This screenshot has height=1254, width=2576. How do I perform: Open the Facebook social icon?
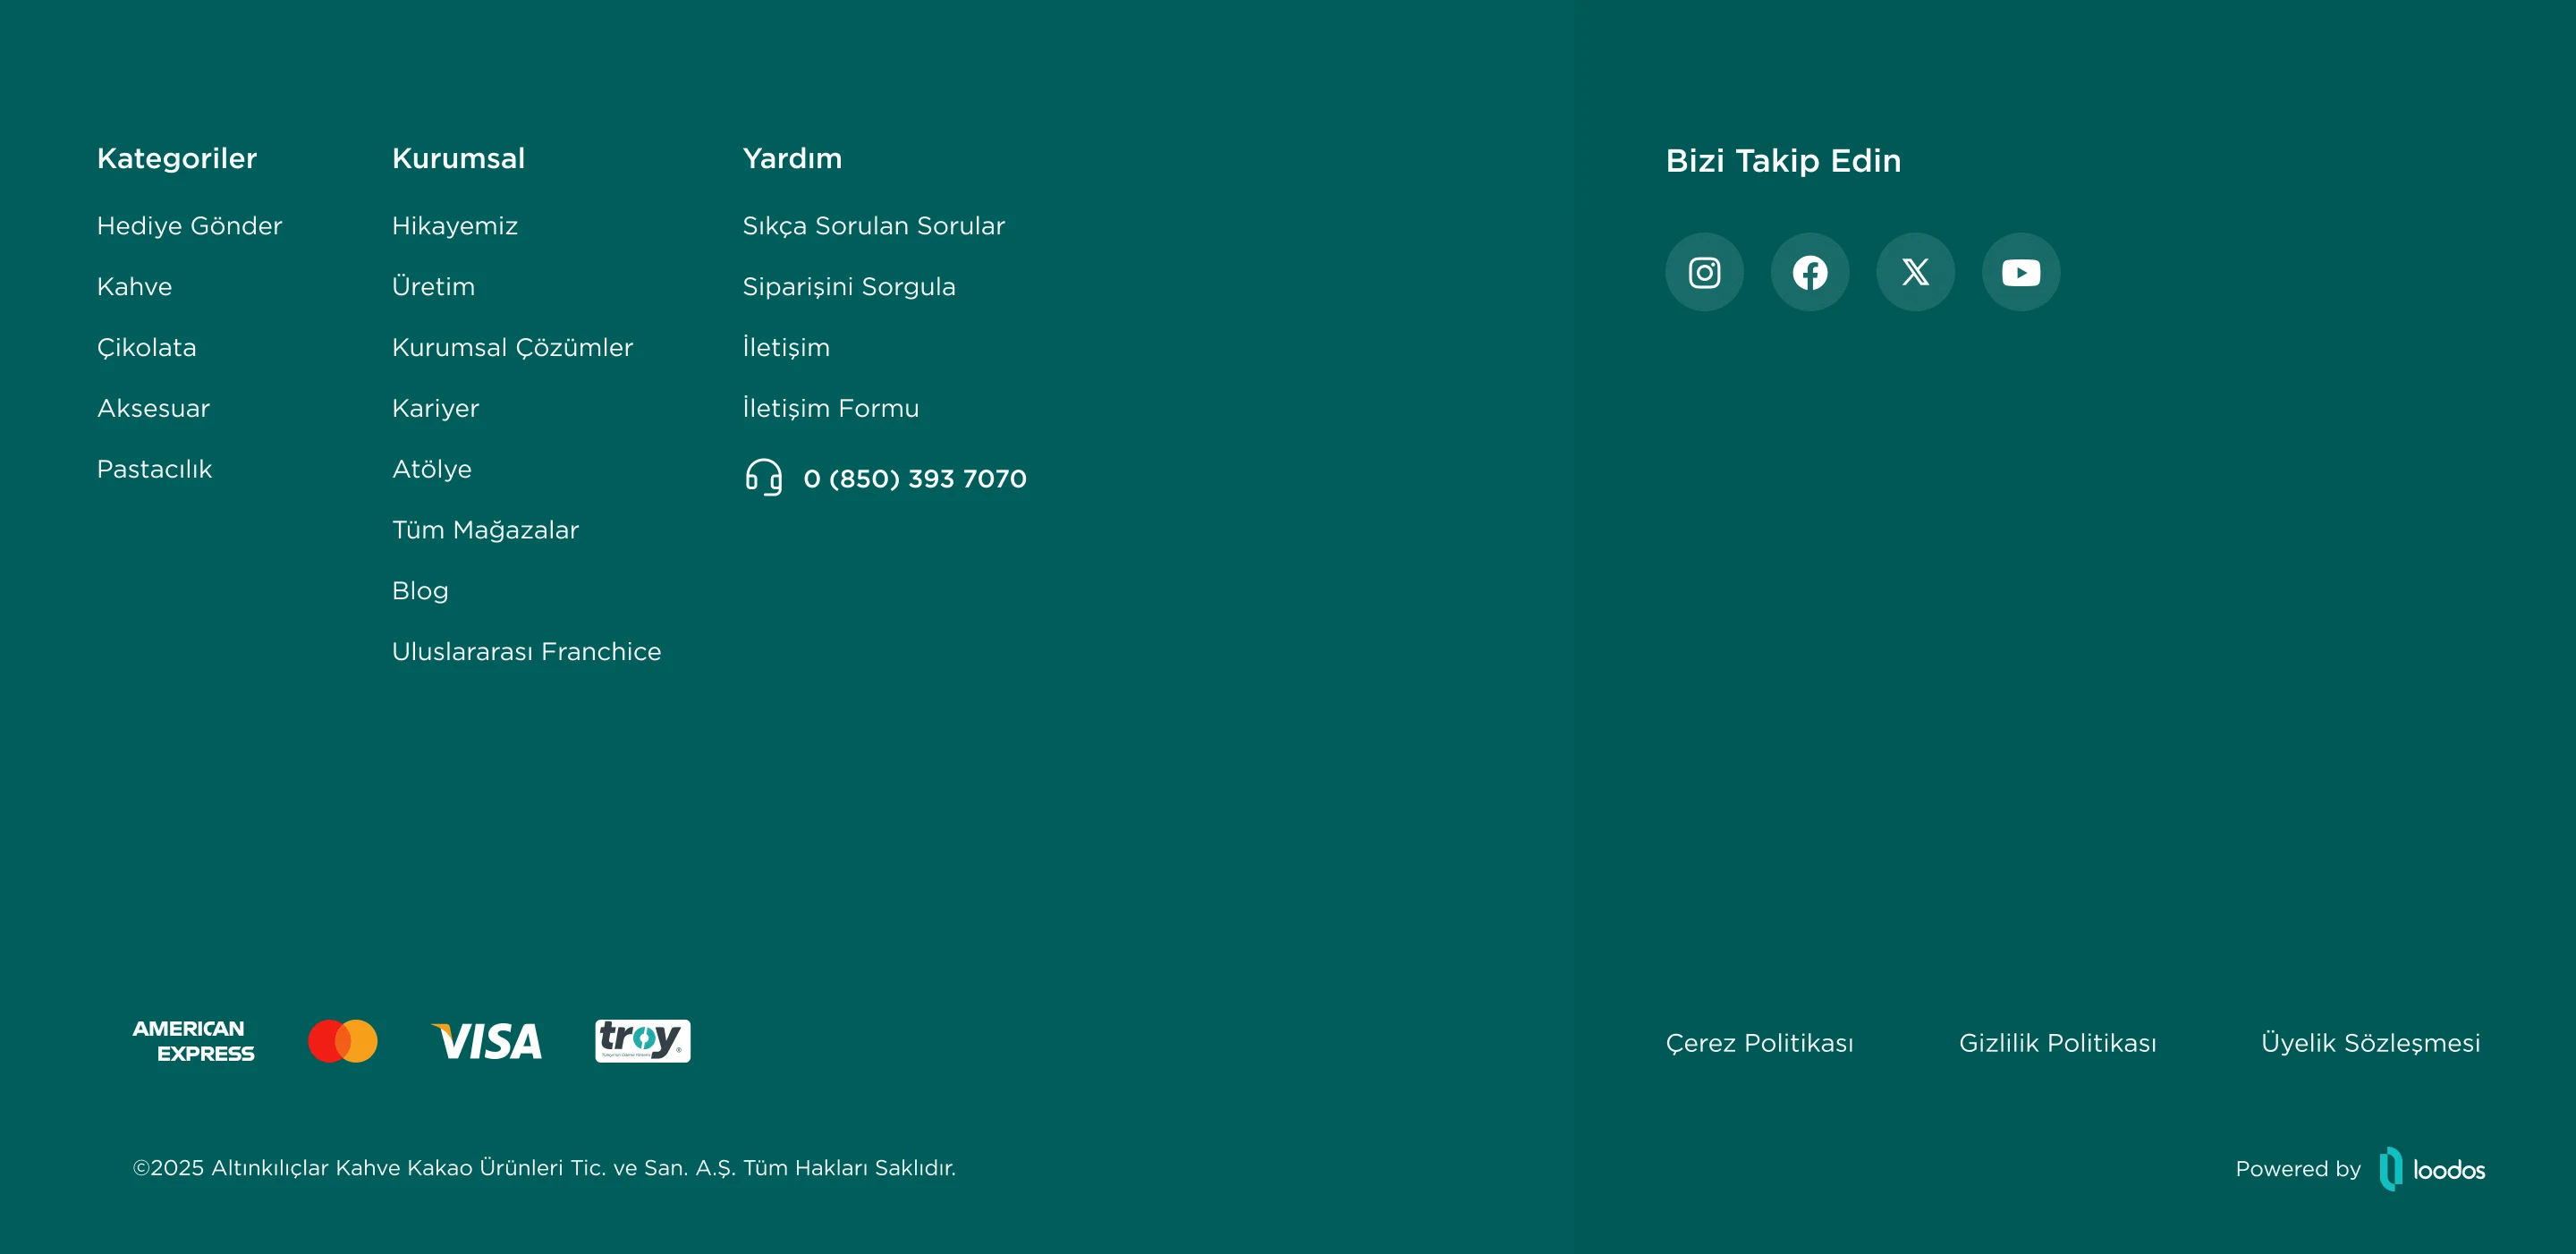coord(1810,272)
